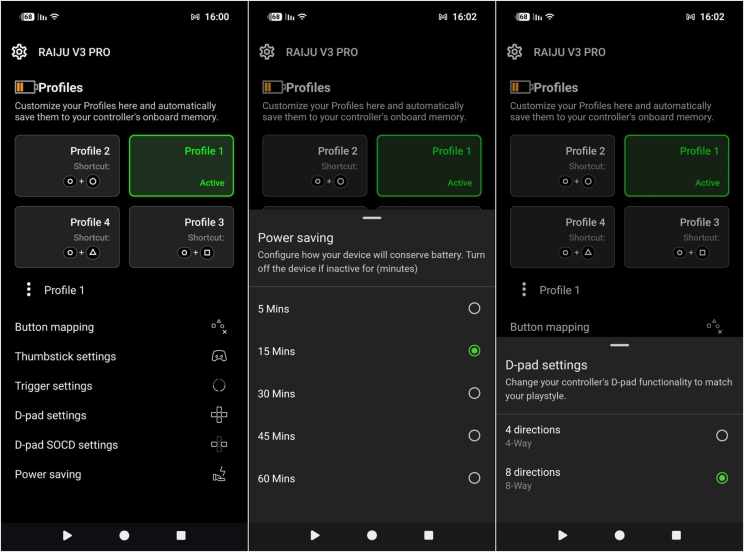Select Profile 2 card in left screenshot
This screenshot has width=744, height=552.
tap(67, 166)
